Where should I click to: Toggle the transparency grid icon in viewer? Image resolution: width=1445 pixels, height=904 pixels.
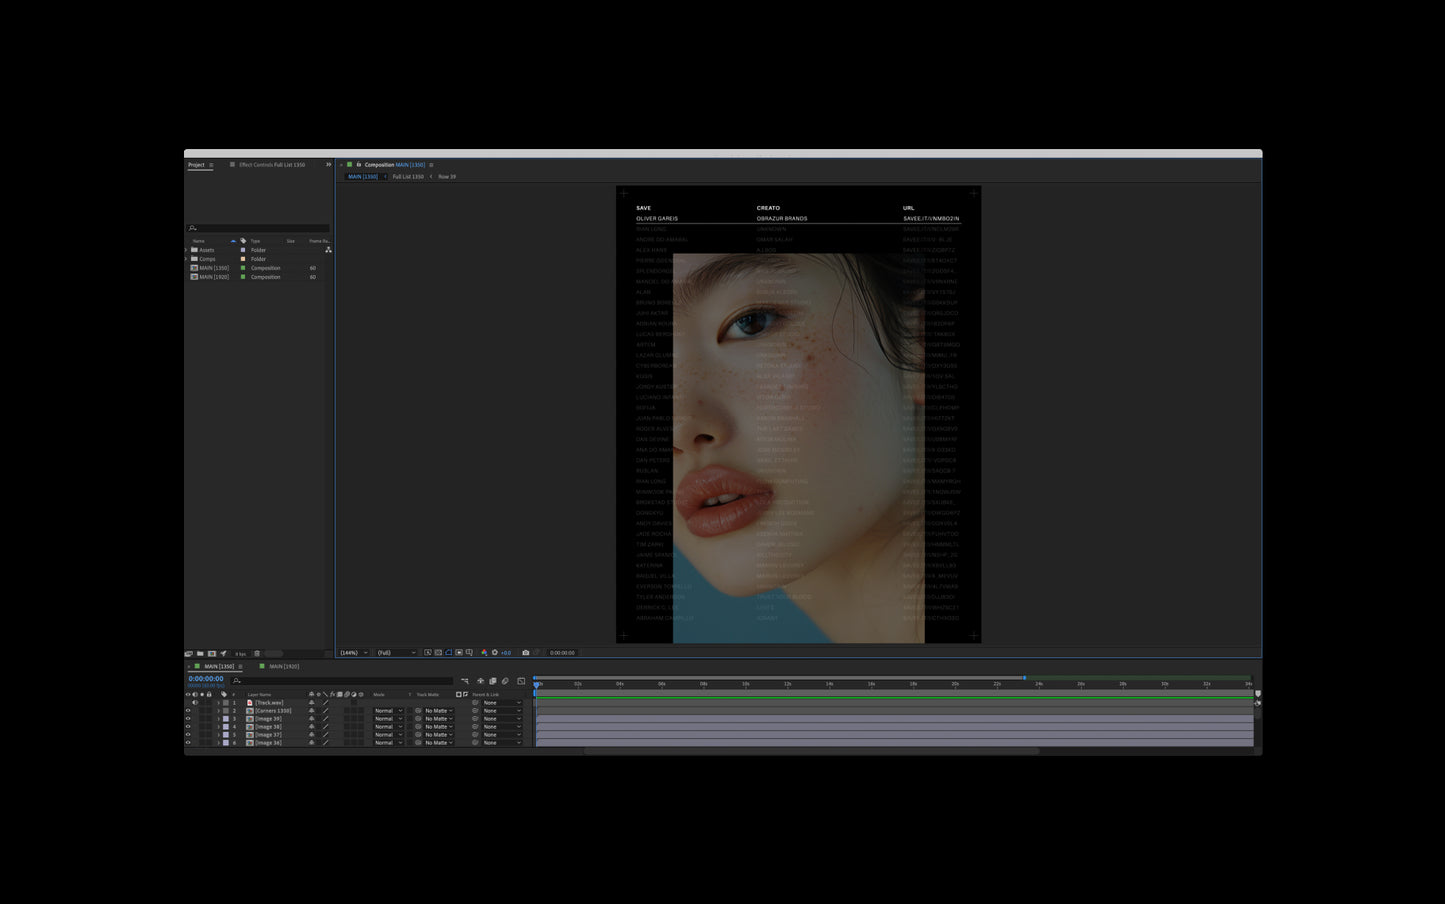(x=438, y=652)
